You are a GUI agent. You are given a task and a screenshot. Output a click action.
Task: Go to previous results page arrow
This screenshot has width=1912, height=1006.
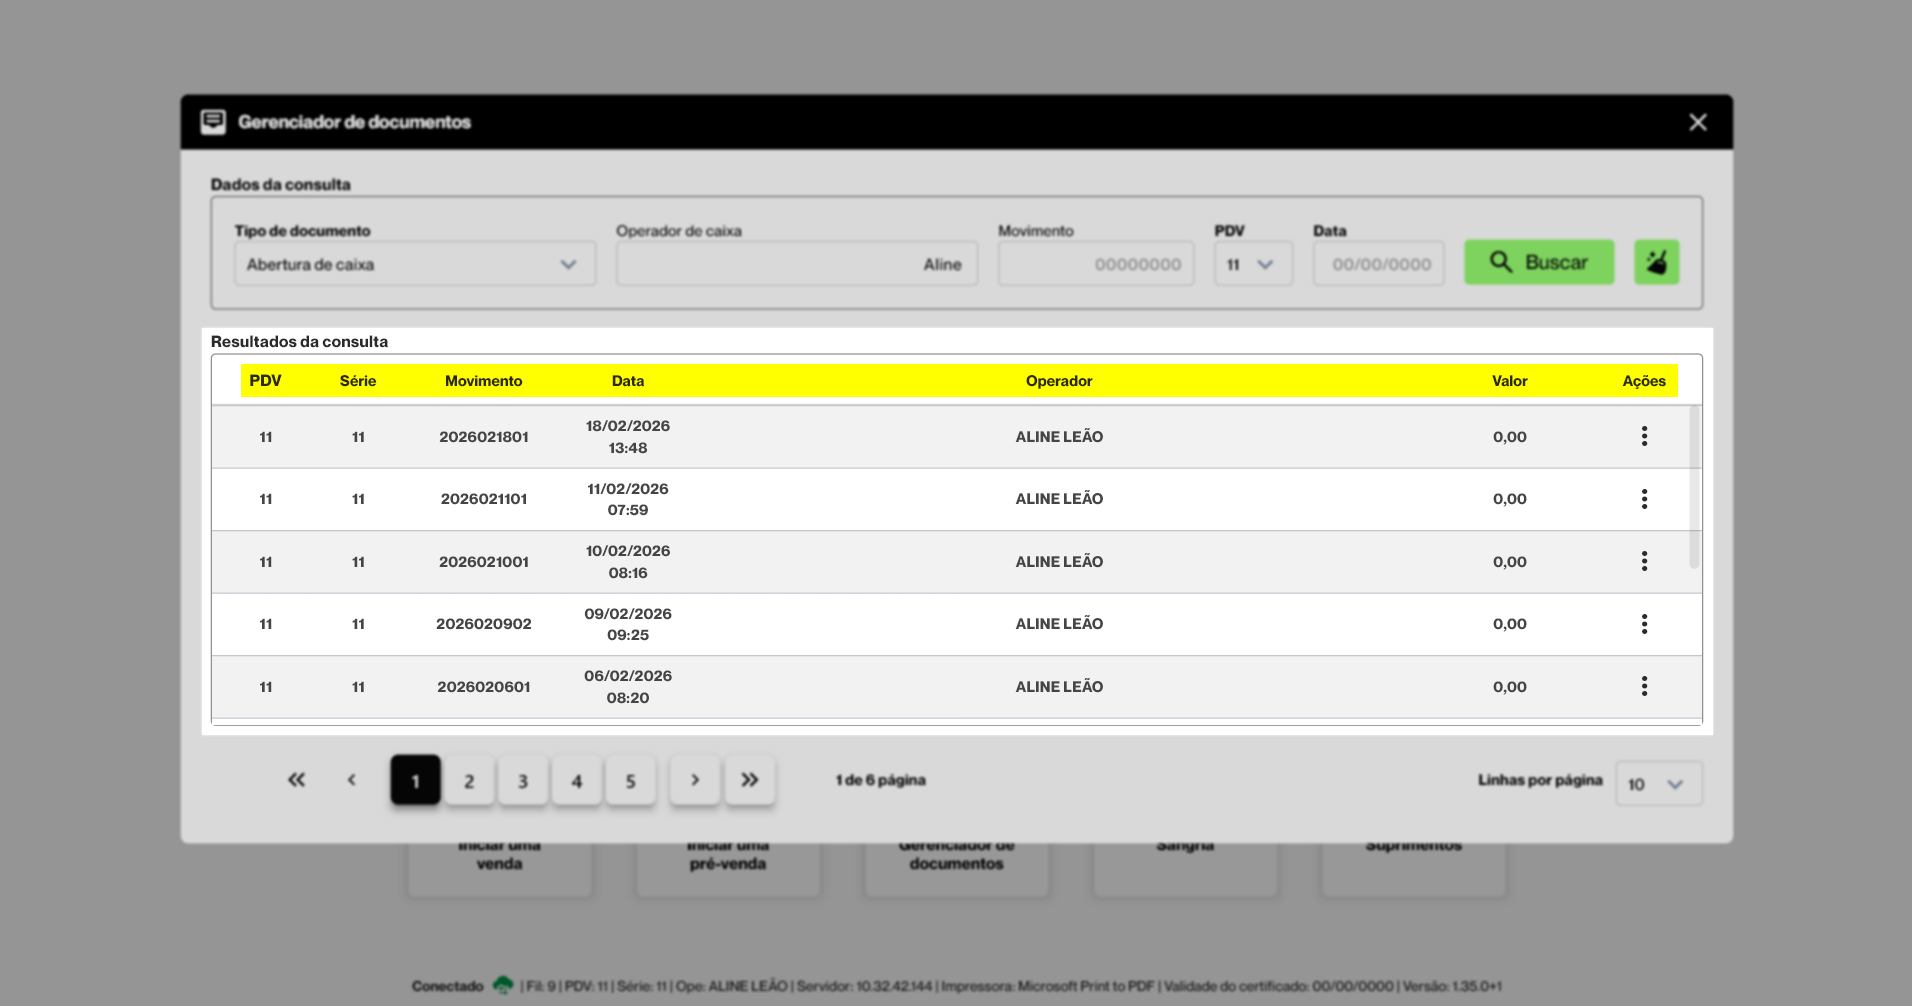point(351,780)
